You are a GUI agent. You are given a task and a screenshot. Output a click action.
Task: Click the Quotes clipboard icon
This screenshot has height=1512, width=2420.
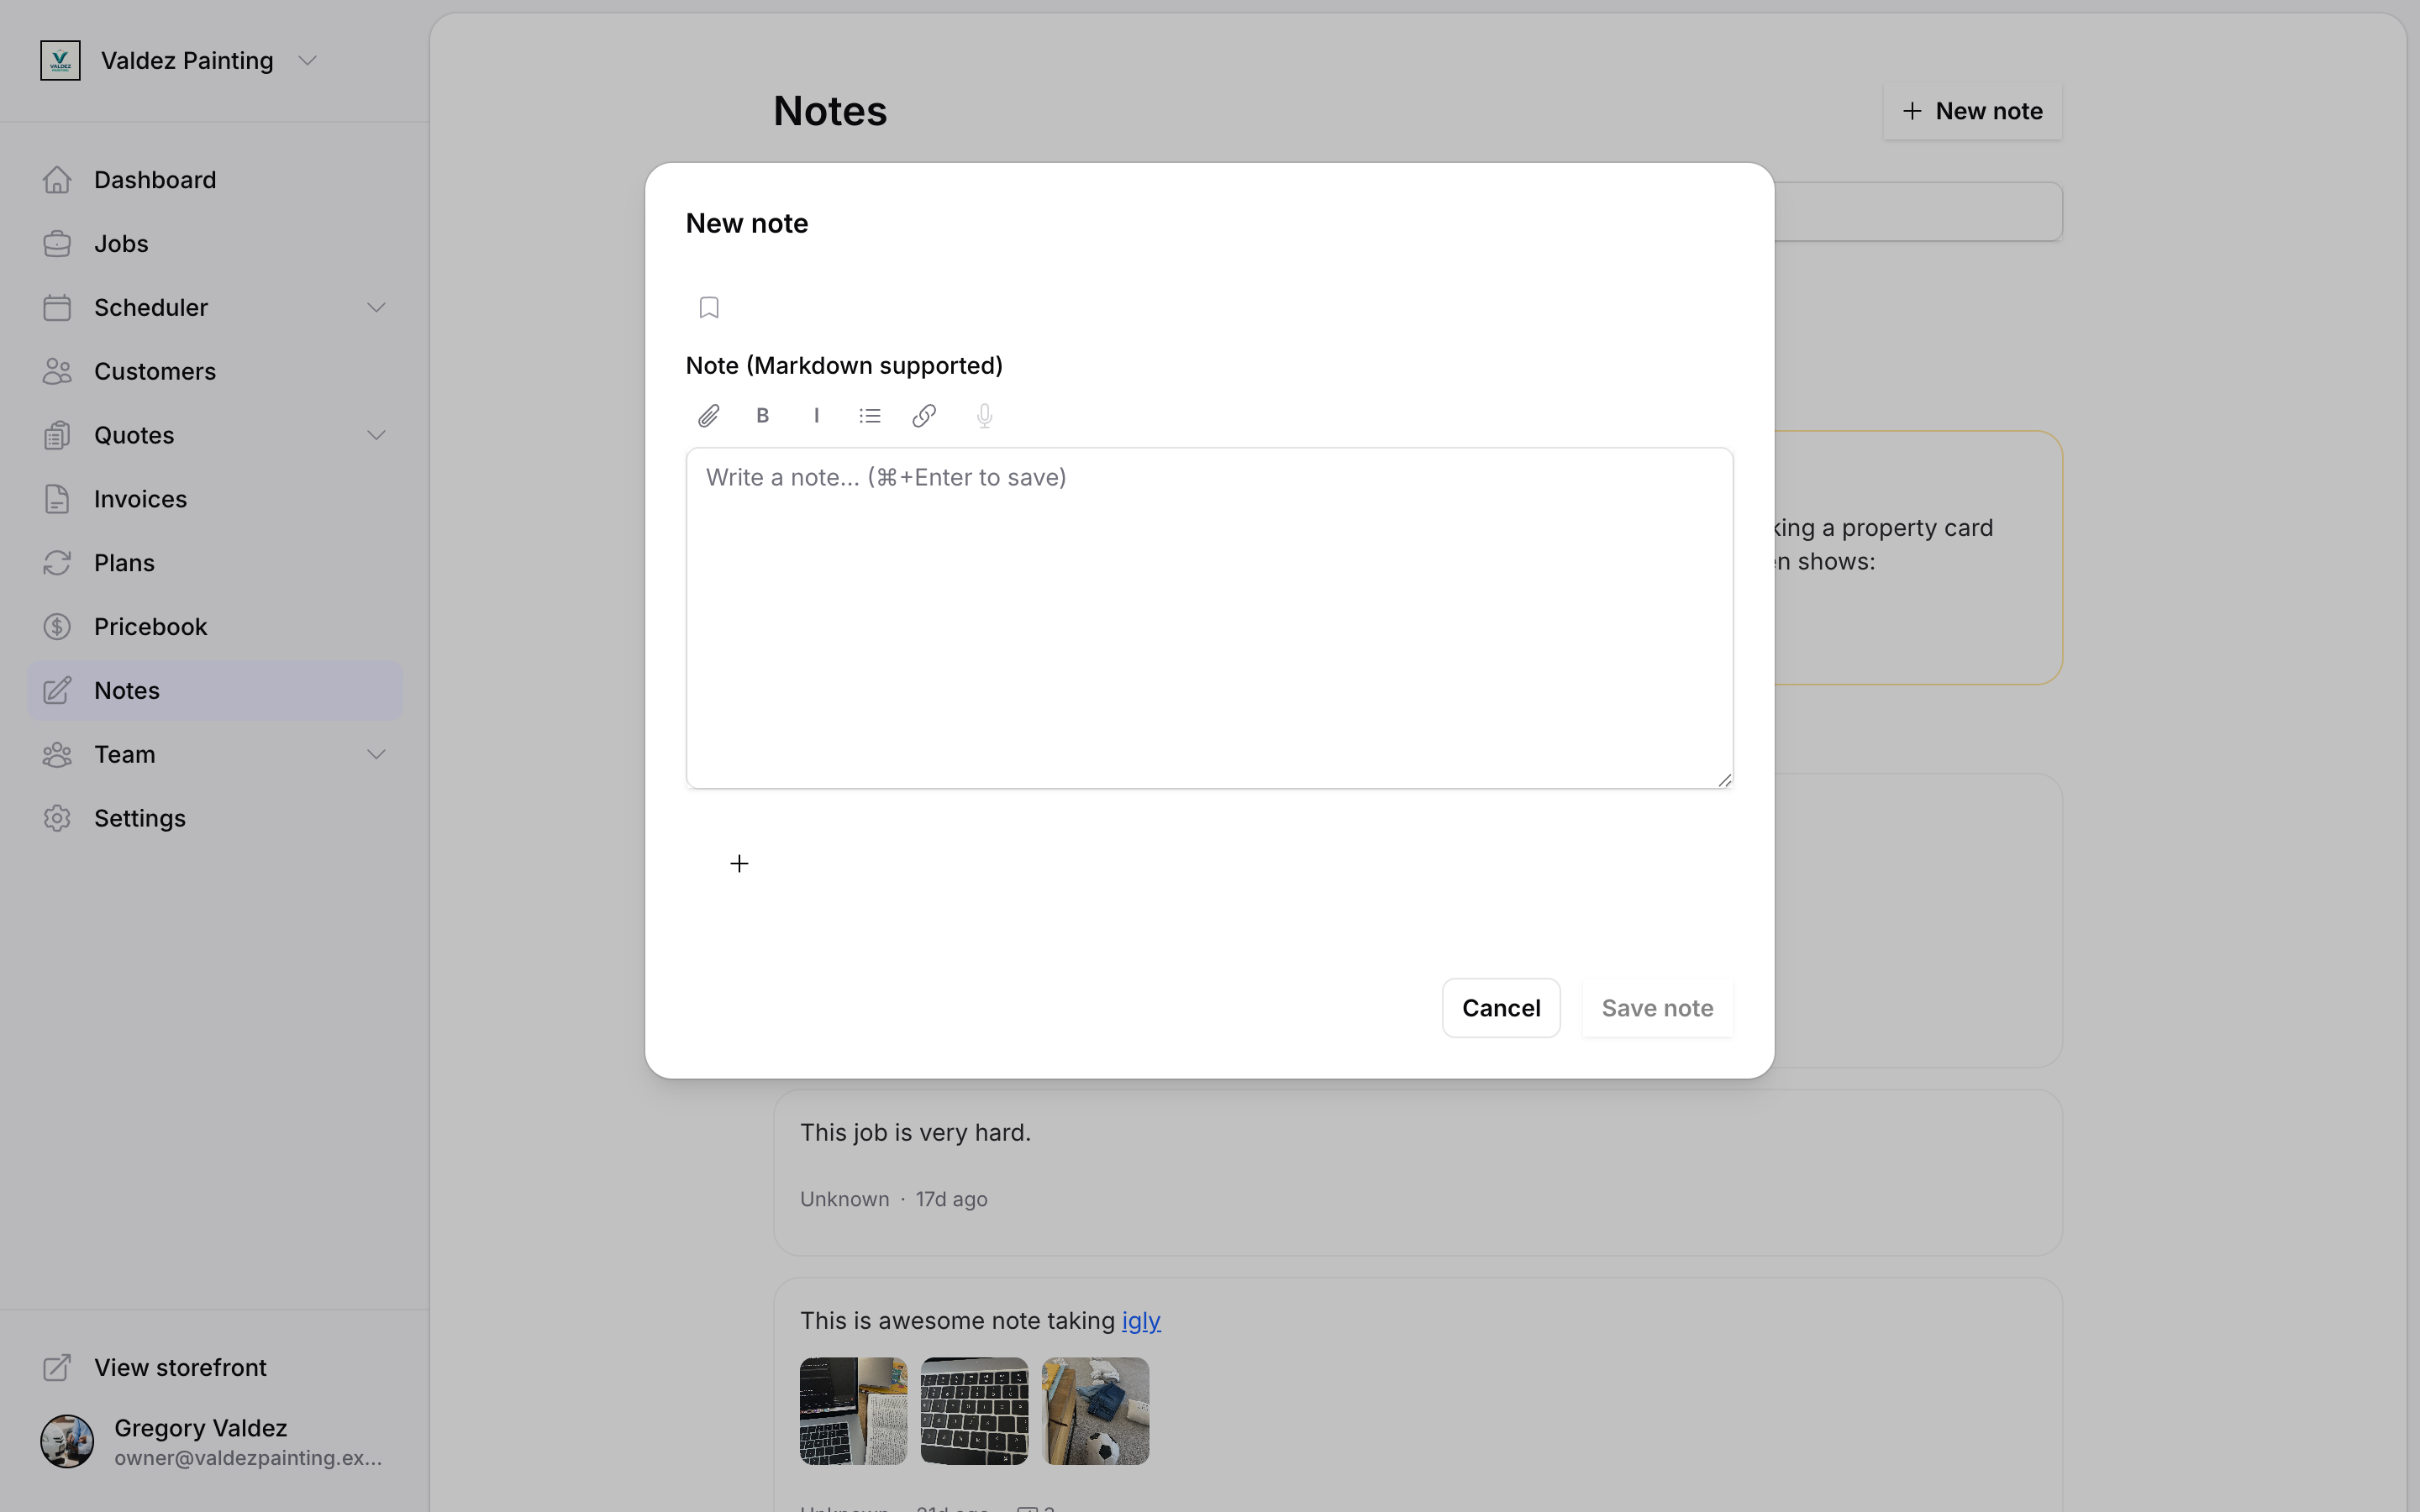pyautogui.click(x=57, y=436)
